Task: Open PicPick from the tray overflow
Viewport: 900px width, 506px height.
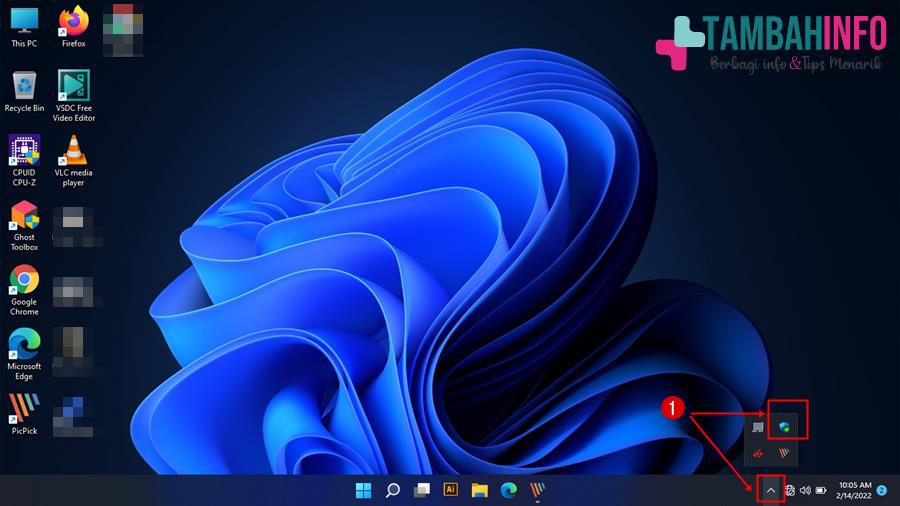Action: click(x=784, y=454)
